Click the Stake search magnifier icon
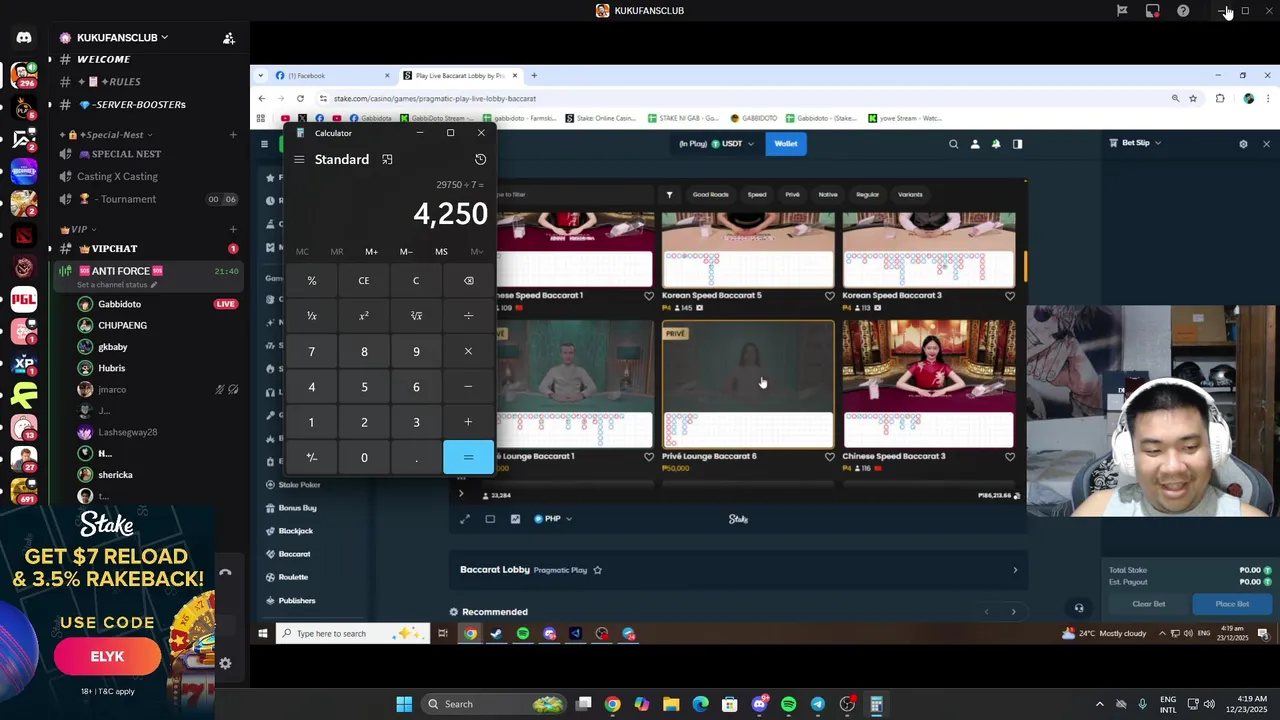Screen dimensions: 1280x720 point(953,144)
